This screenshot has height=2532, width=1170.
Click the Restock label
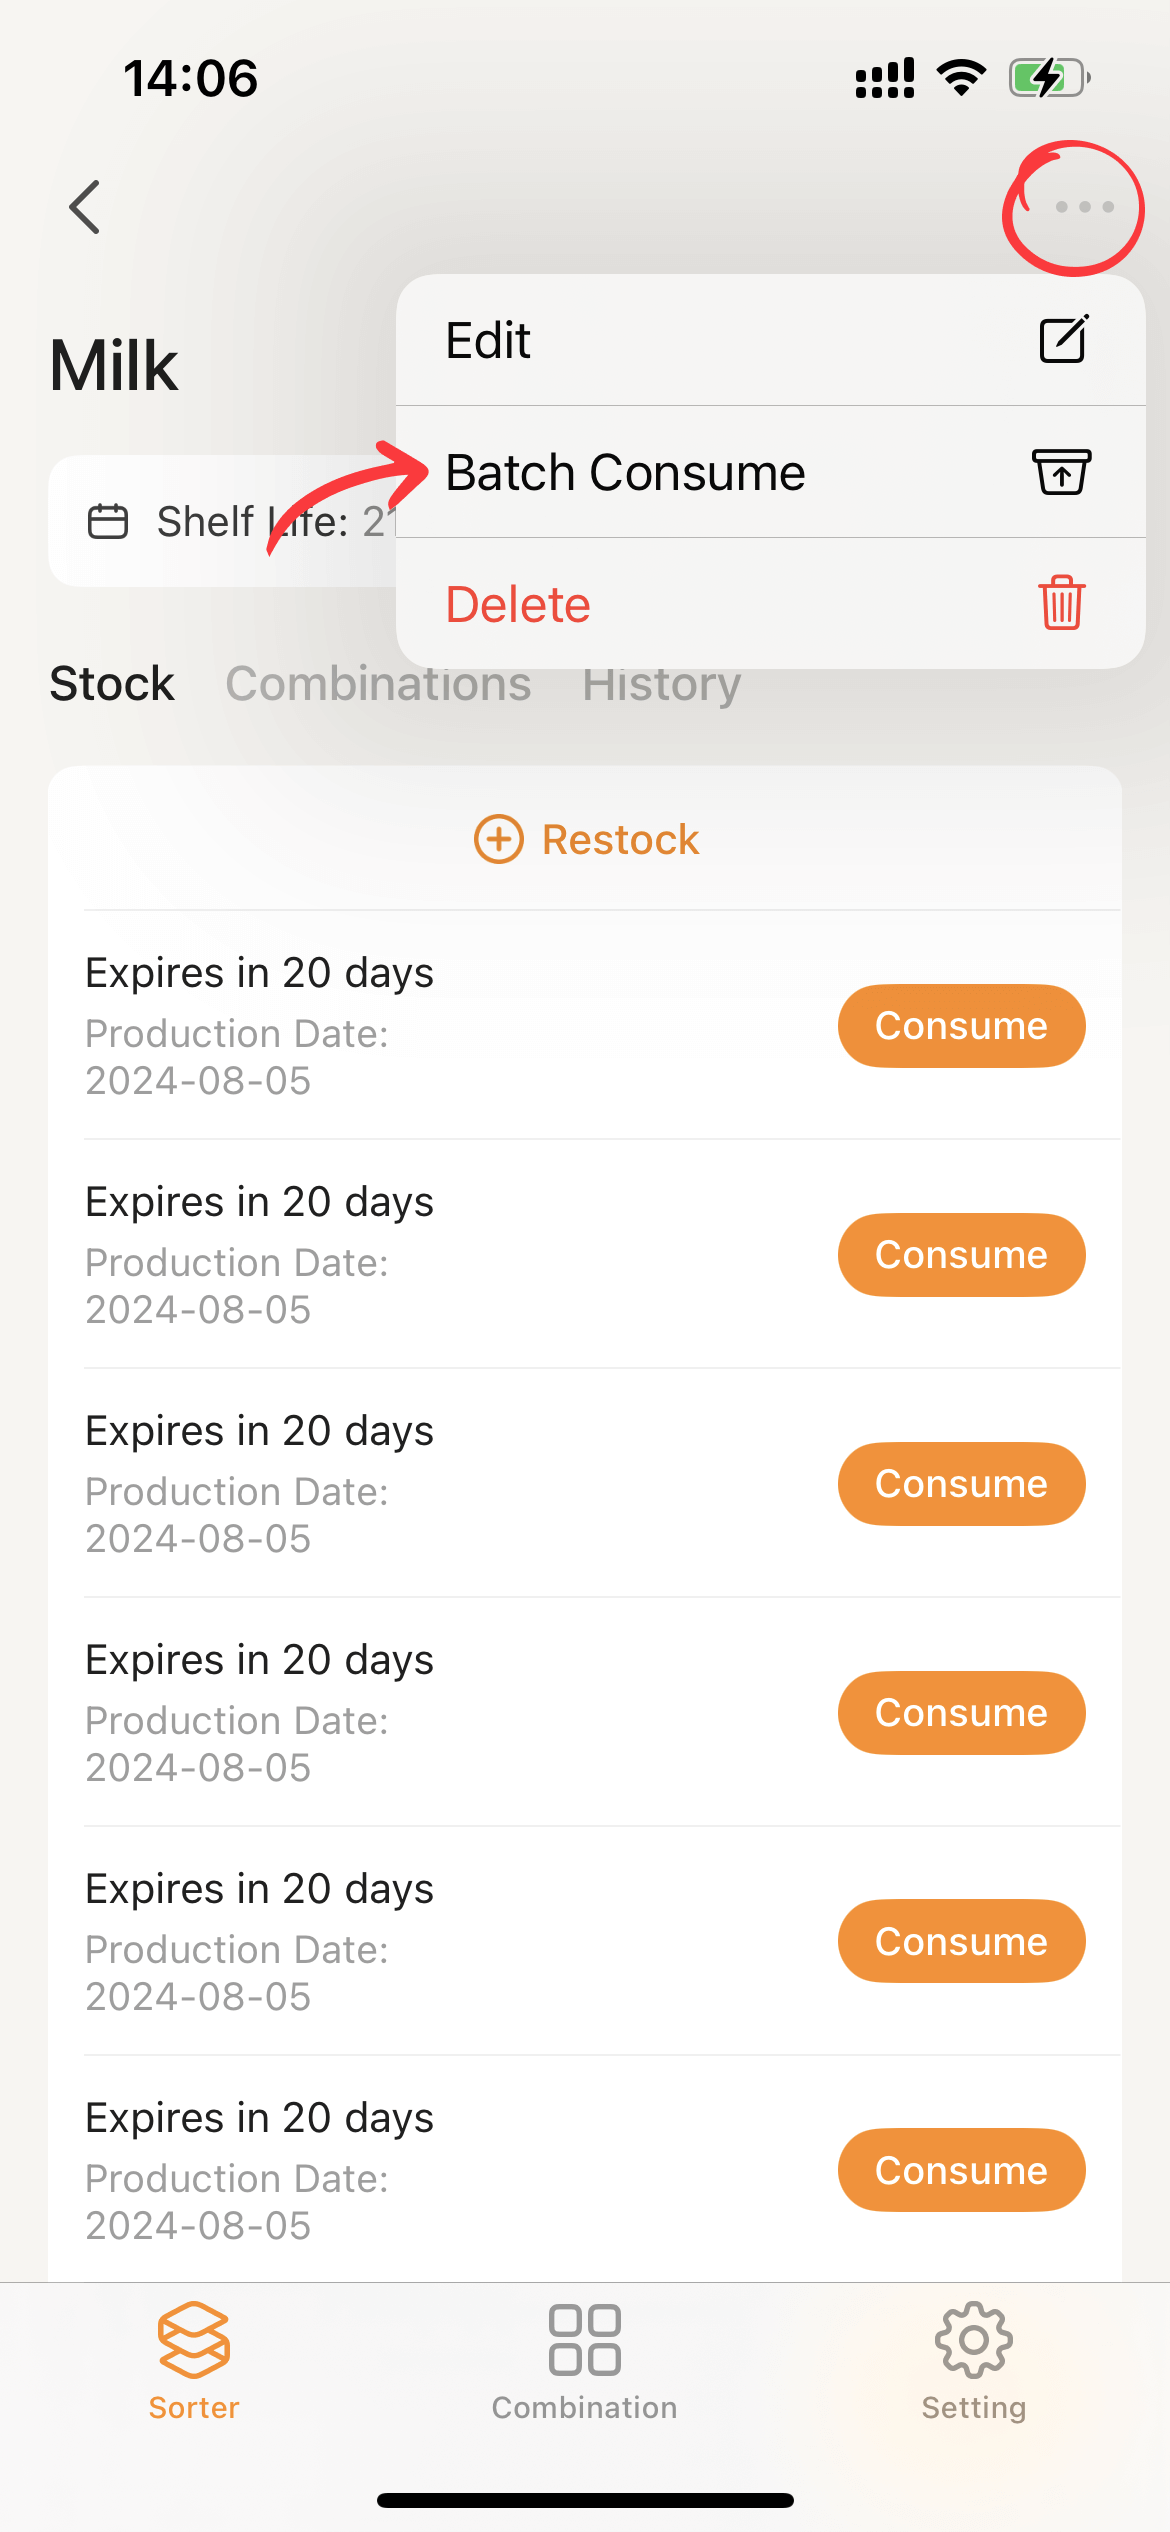coord(620,840)
